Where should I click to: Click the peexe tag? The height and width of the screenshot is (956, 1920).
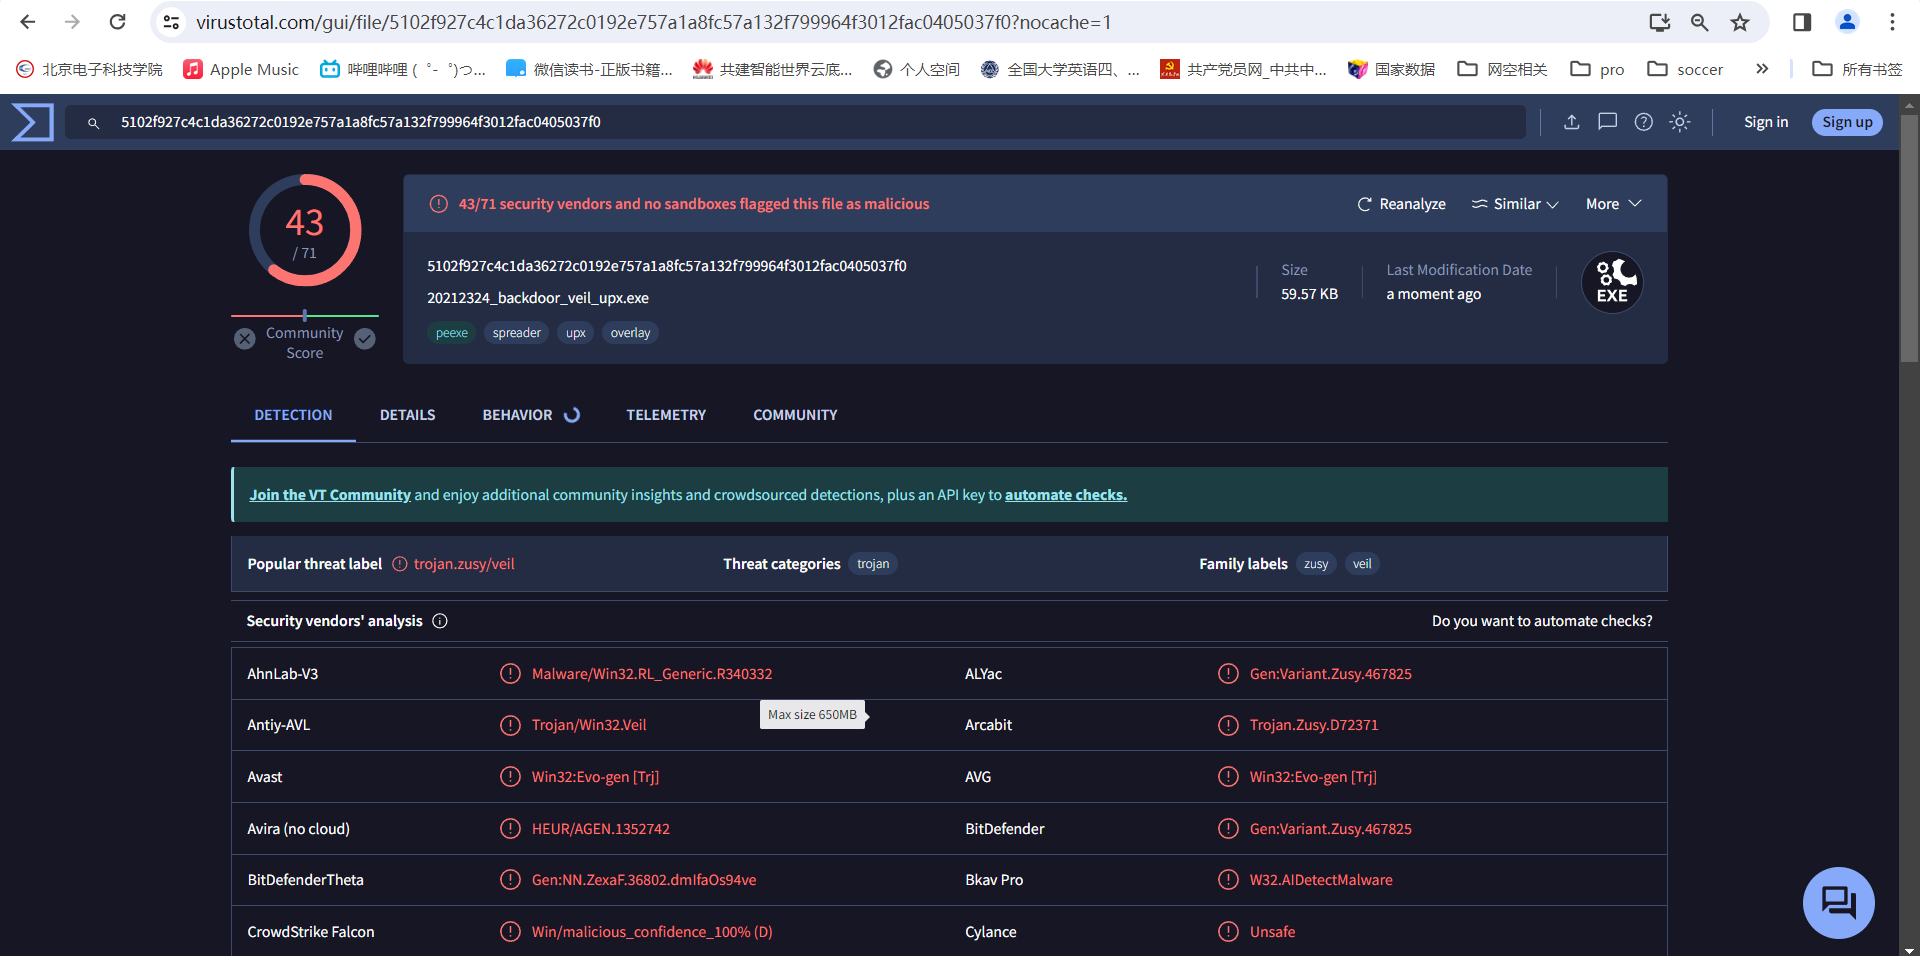pos(452,333)
